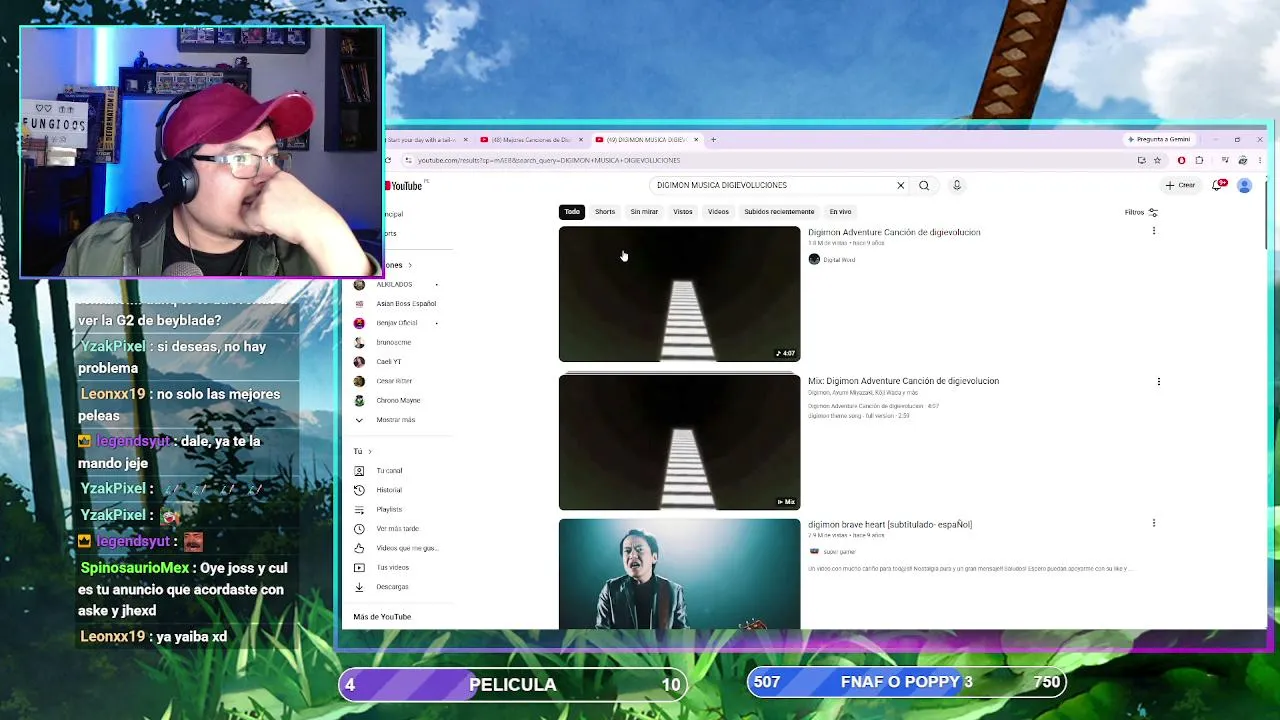Viewport: 1280px width, 720px height.
Task: Open the Mix Digimon Adventure thumbnail
Action: point(680,442)
